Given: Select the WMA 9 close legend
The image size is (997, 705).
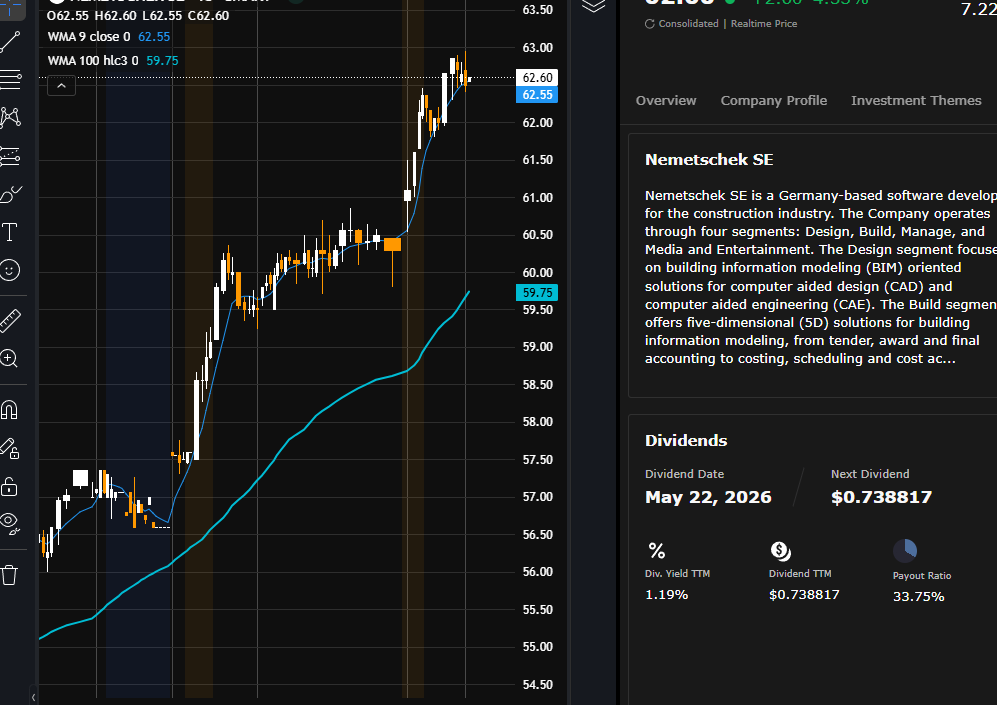Looking at the screenshot, I should 109,37.
